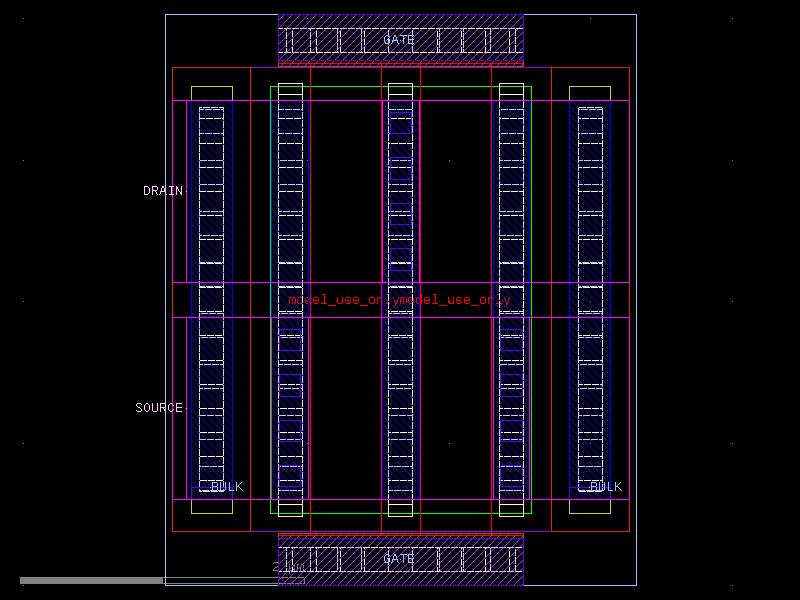The height and width of the screenshot is (600, 800).
Task: Click the center transistor finger stack
Action: (x=400, y=300)
